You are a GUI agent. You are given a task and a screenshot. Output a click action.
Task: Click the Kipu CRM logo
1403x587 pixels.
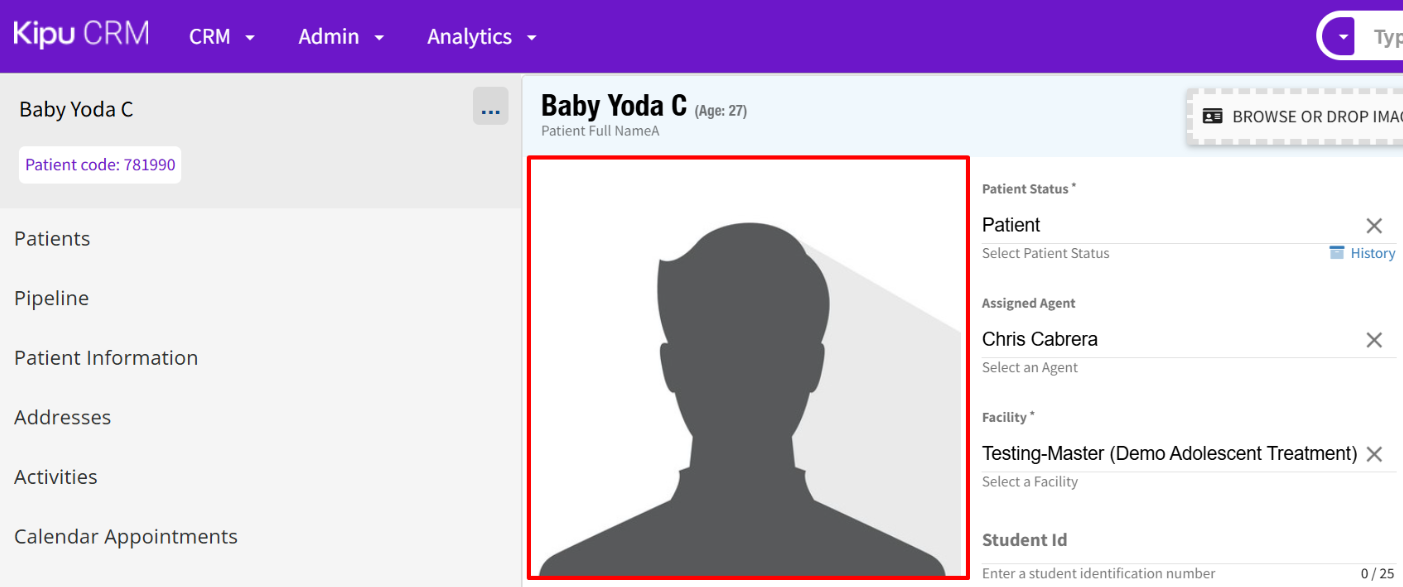(81, 35)
